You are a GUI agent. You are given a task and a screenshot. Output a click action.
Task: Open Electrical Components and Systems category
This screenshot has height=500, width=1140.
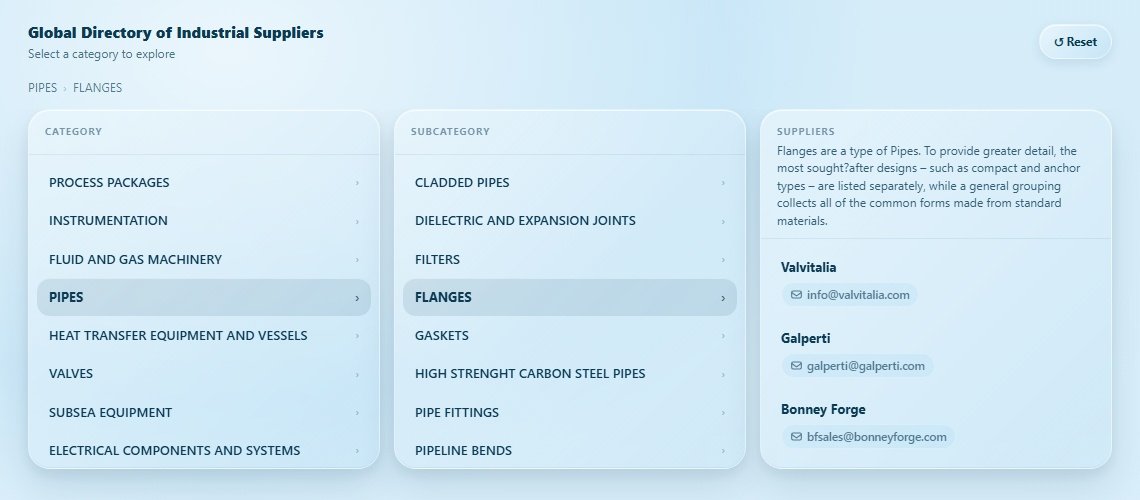(x=174, y=451)
